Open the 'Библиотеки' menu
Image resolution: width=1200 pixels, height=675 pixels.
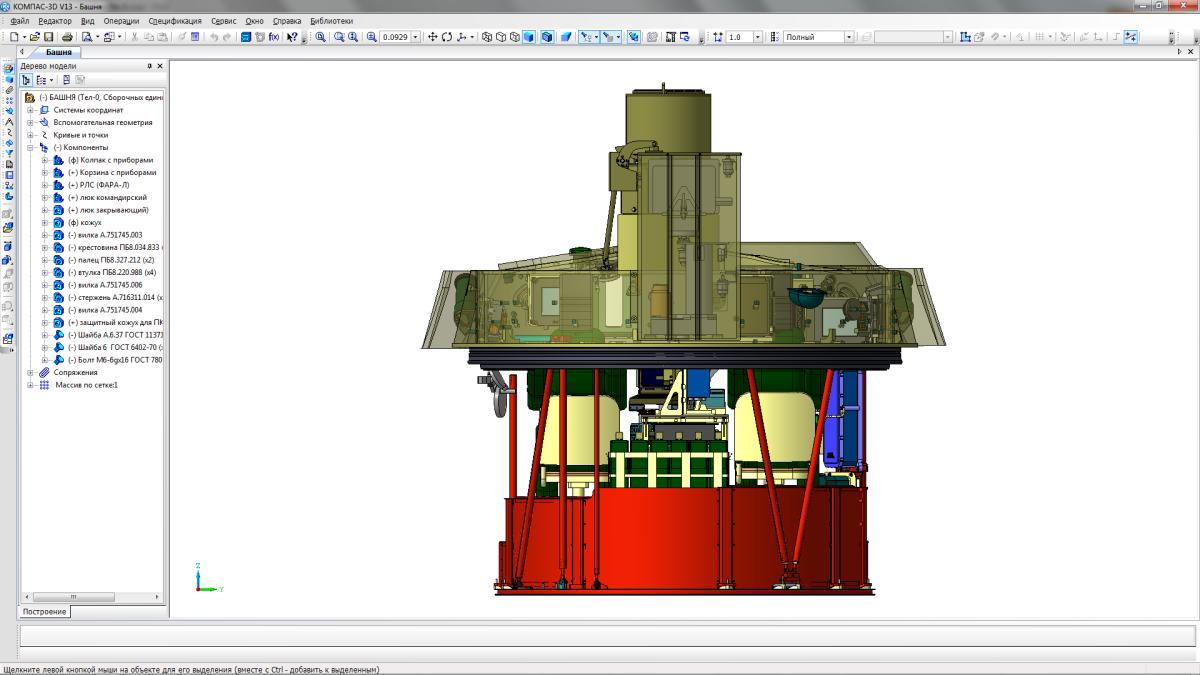(331, 20)
